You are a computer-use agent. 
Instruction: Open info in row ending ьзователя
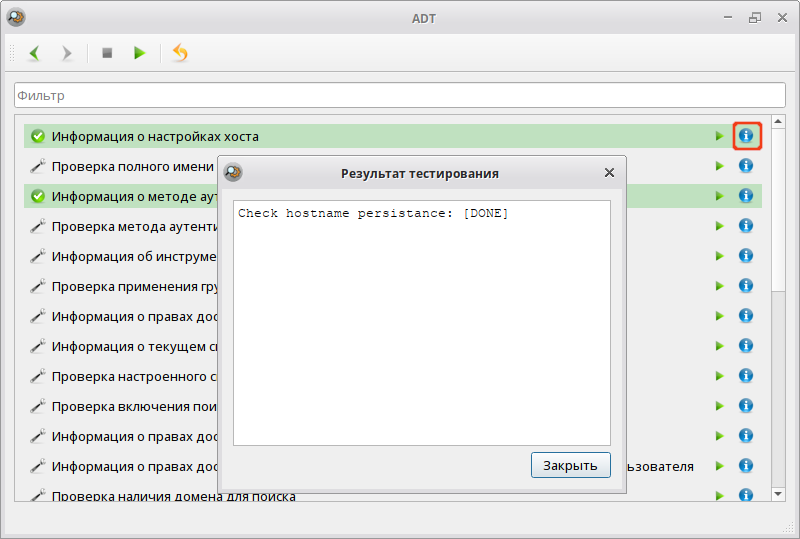(746, 466)
